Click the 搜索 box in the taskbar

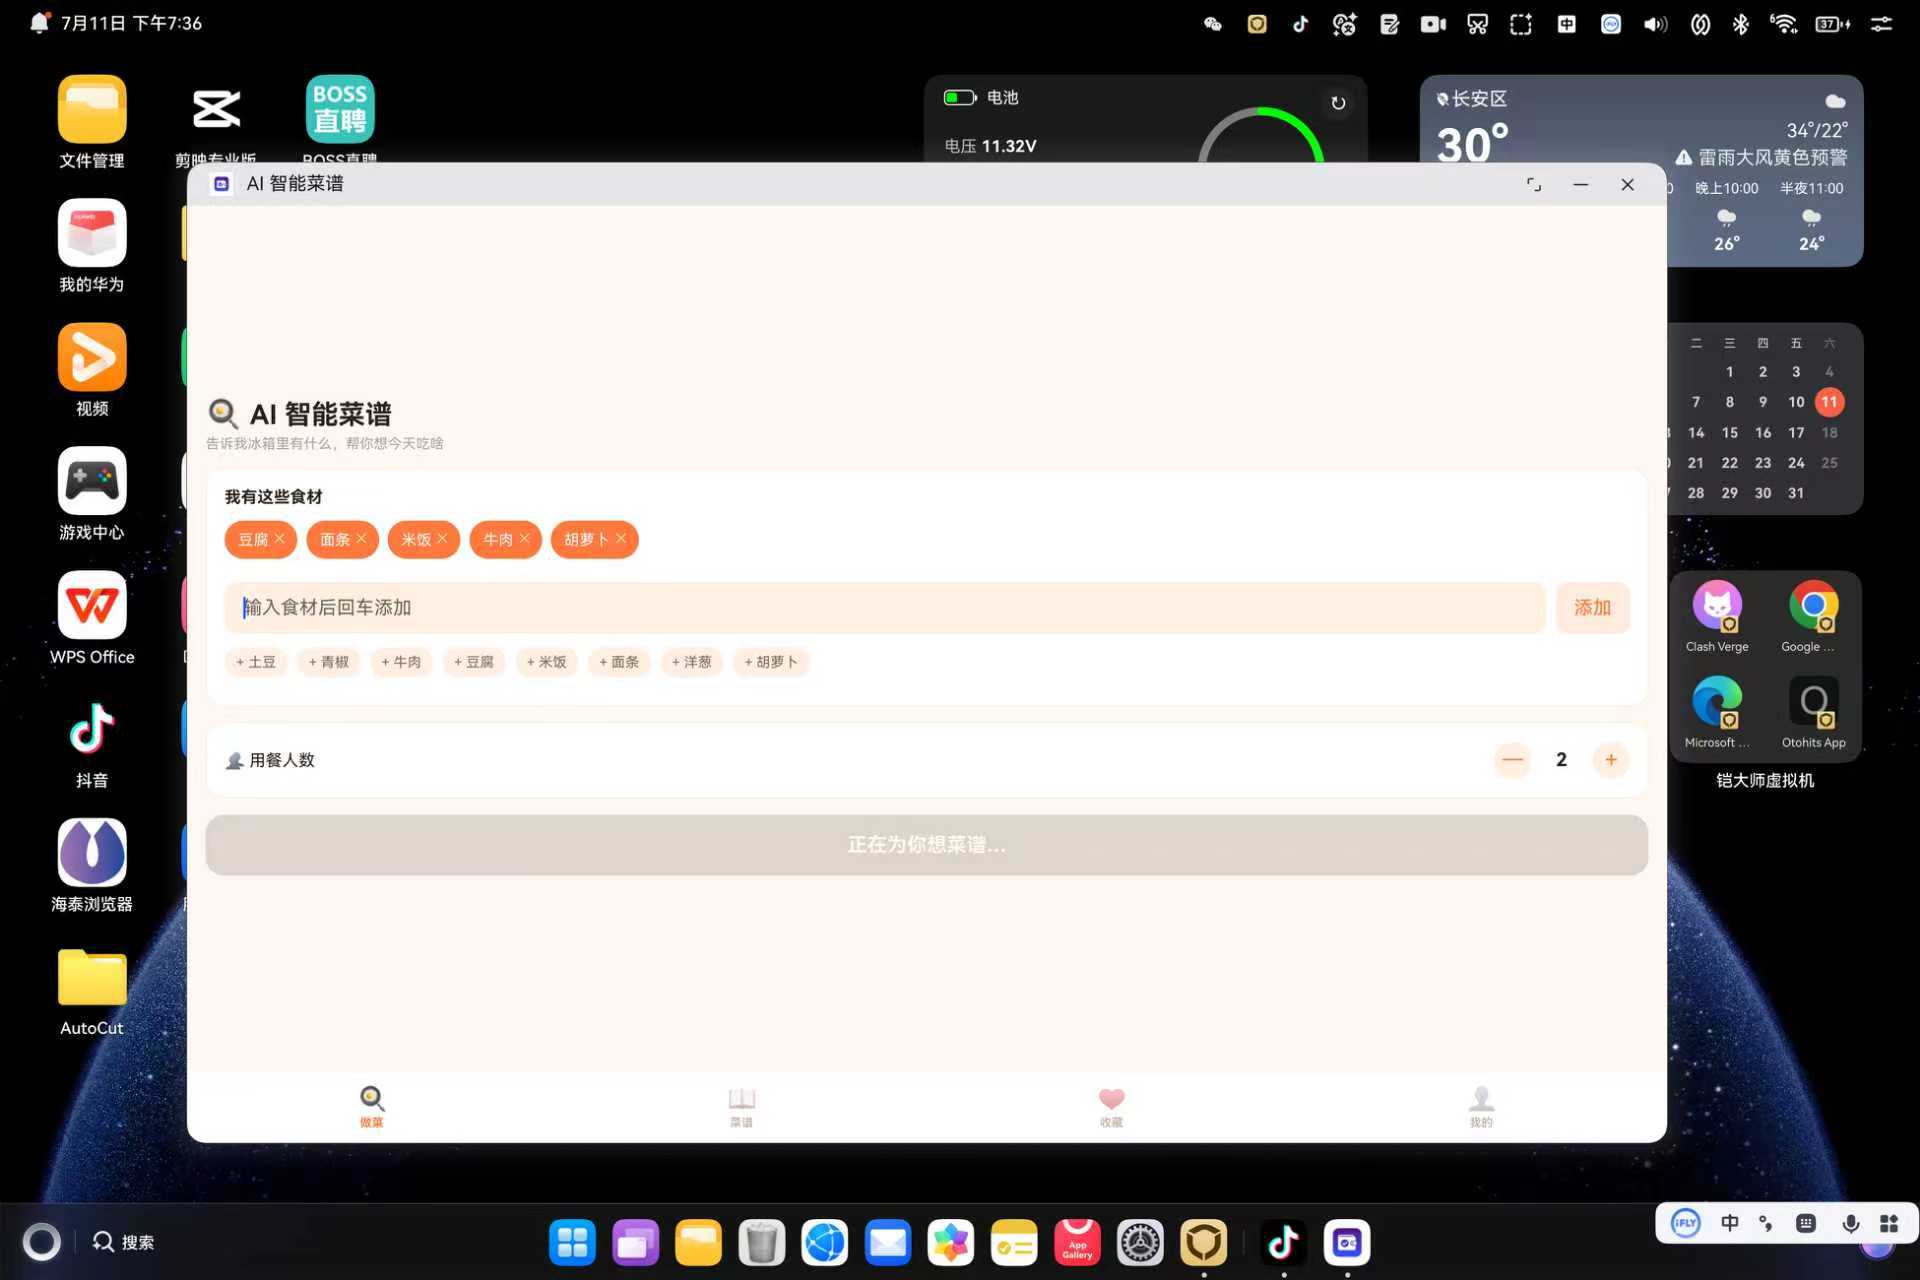[x=124, y=1242]
